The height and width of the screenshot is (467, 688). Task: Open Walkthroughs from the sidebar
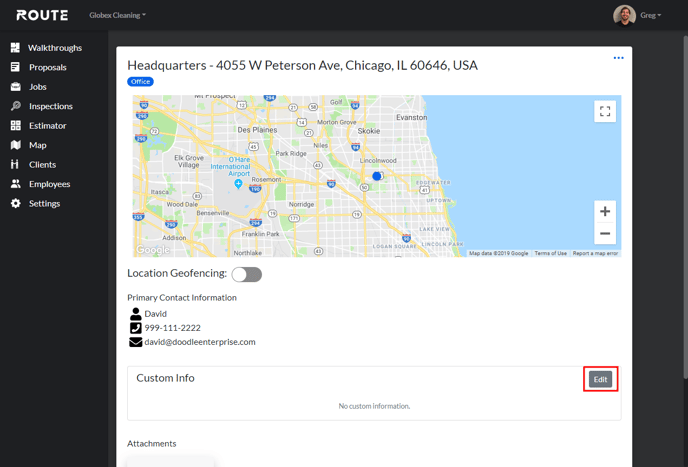54,47
